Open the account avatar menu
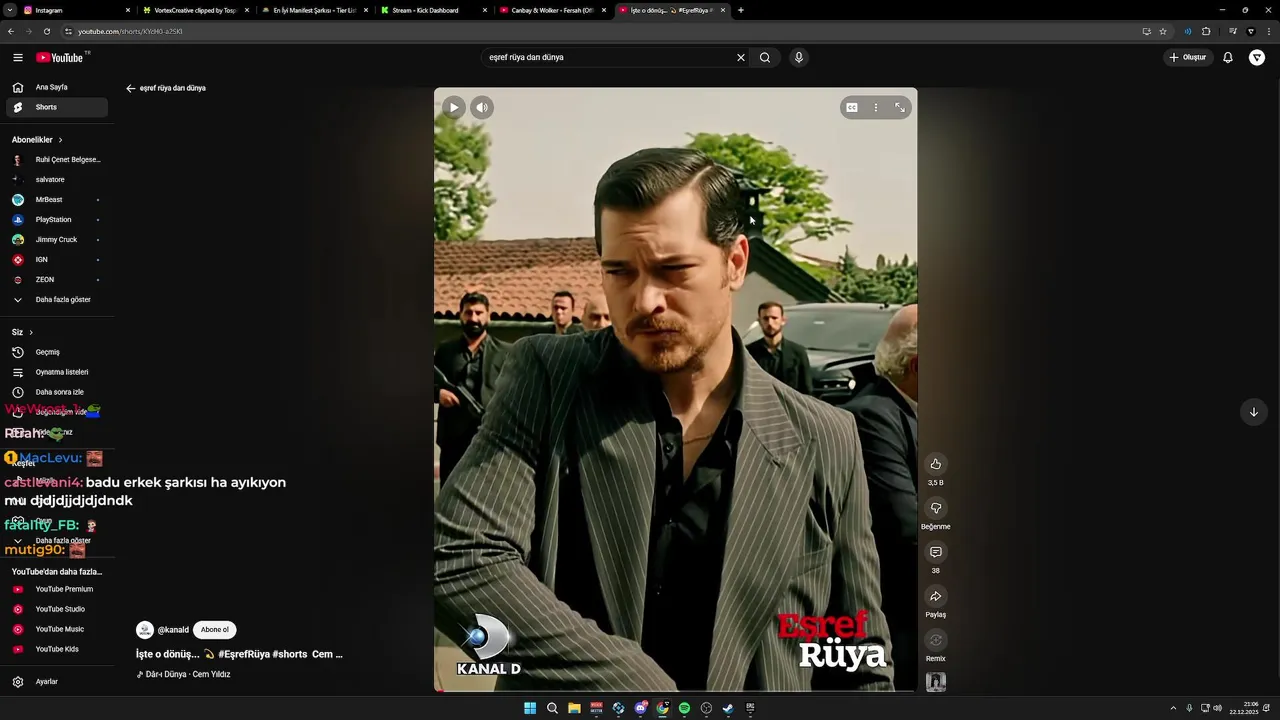The height and width of the screenshot is (720, 1280). pyautogui.click(x=1257, y=57)
